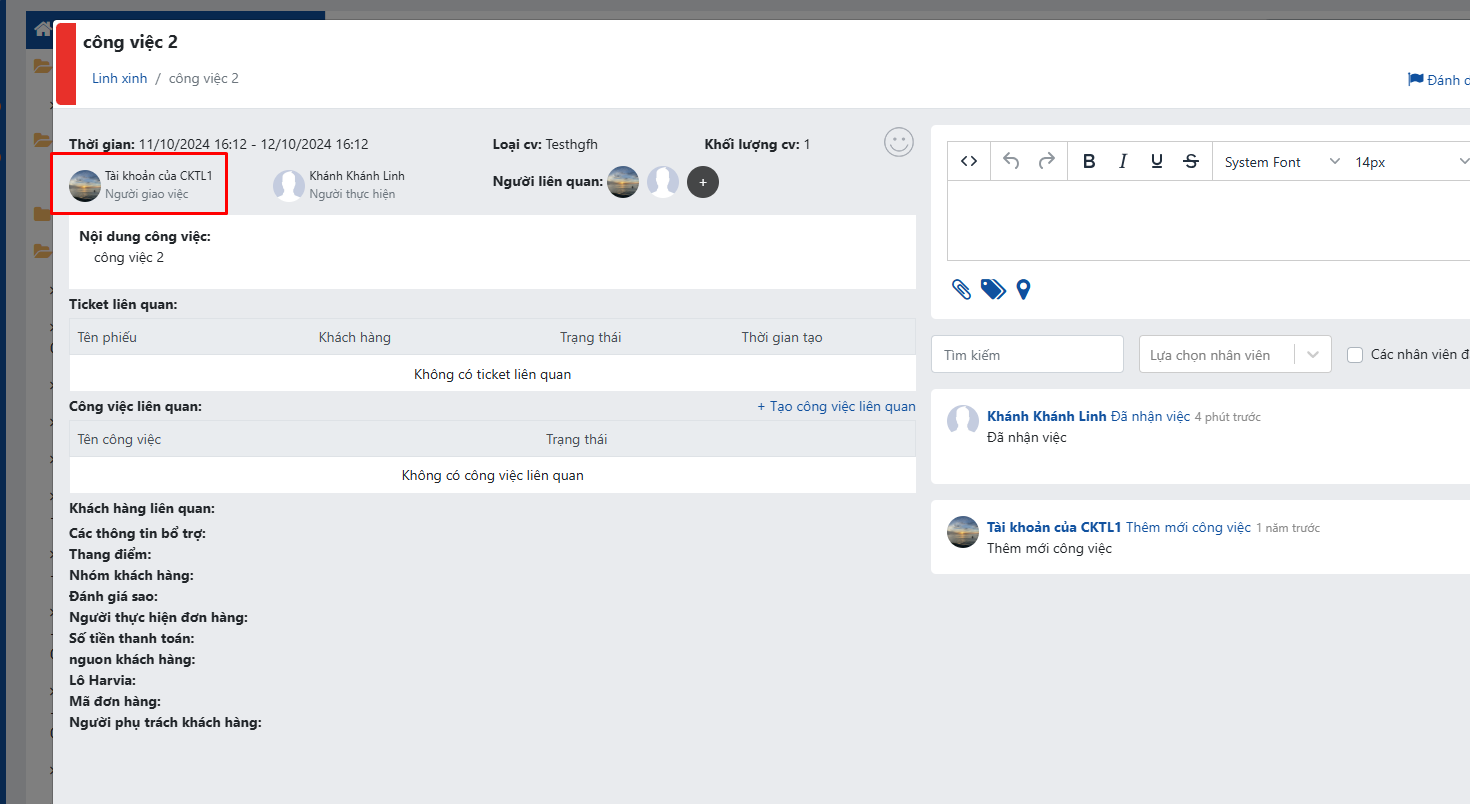Screen dimensions: 1470x804
Task: Click the smiley face rating icon
Action: pos(899,143)
